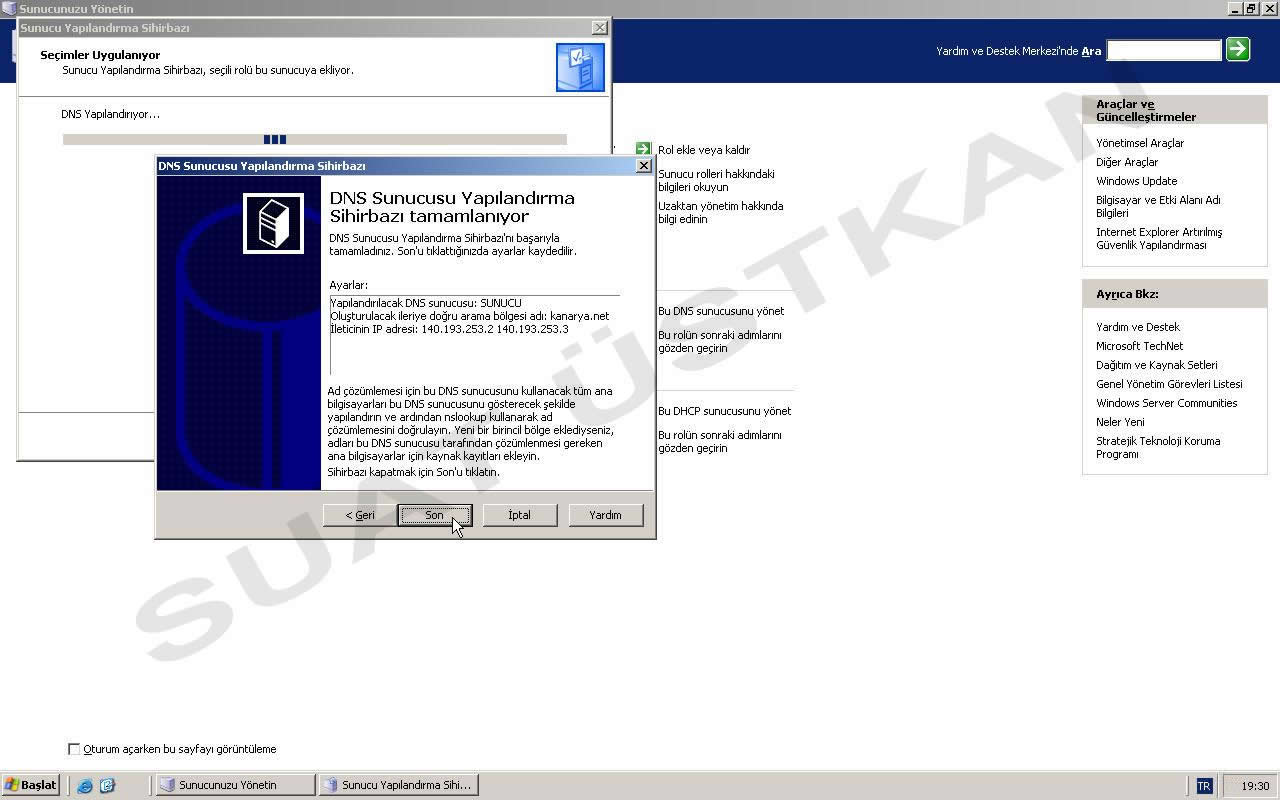Screen dimensions: 1280x800
Task: Open Diğer Araçlar link
Action: (1127, 162)
